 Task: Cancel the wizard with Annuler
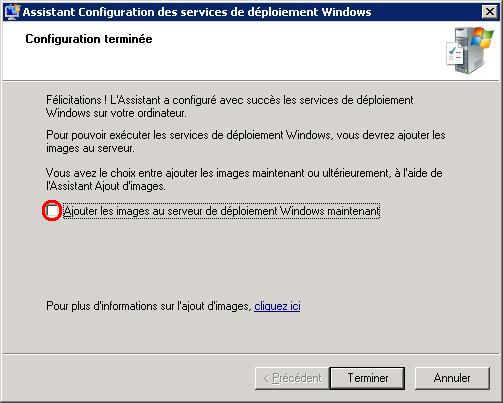pos(452,378)
